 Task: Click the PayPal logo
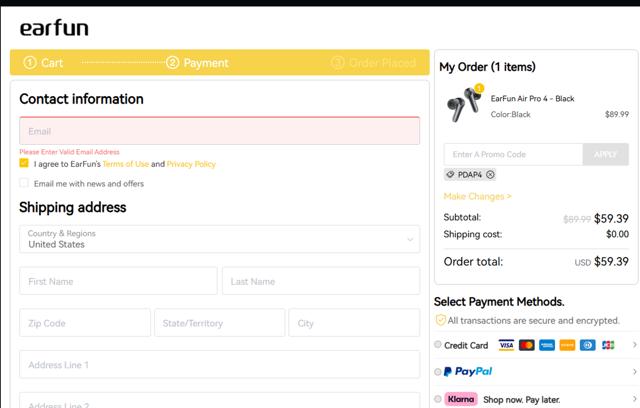click(468, 371)
